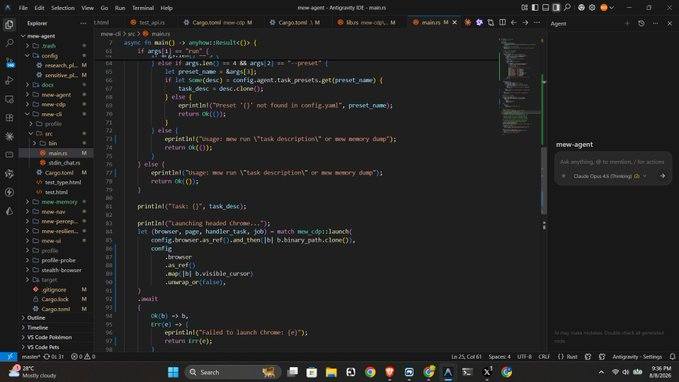Navigate forward with the right arrow

[525, 23]
